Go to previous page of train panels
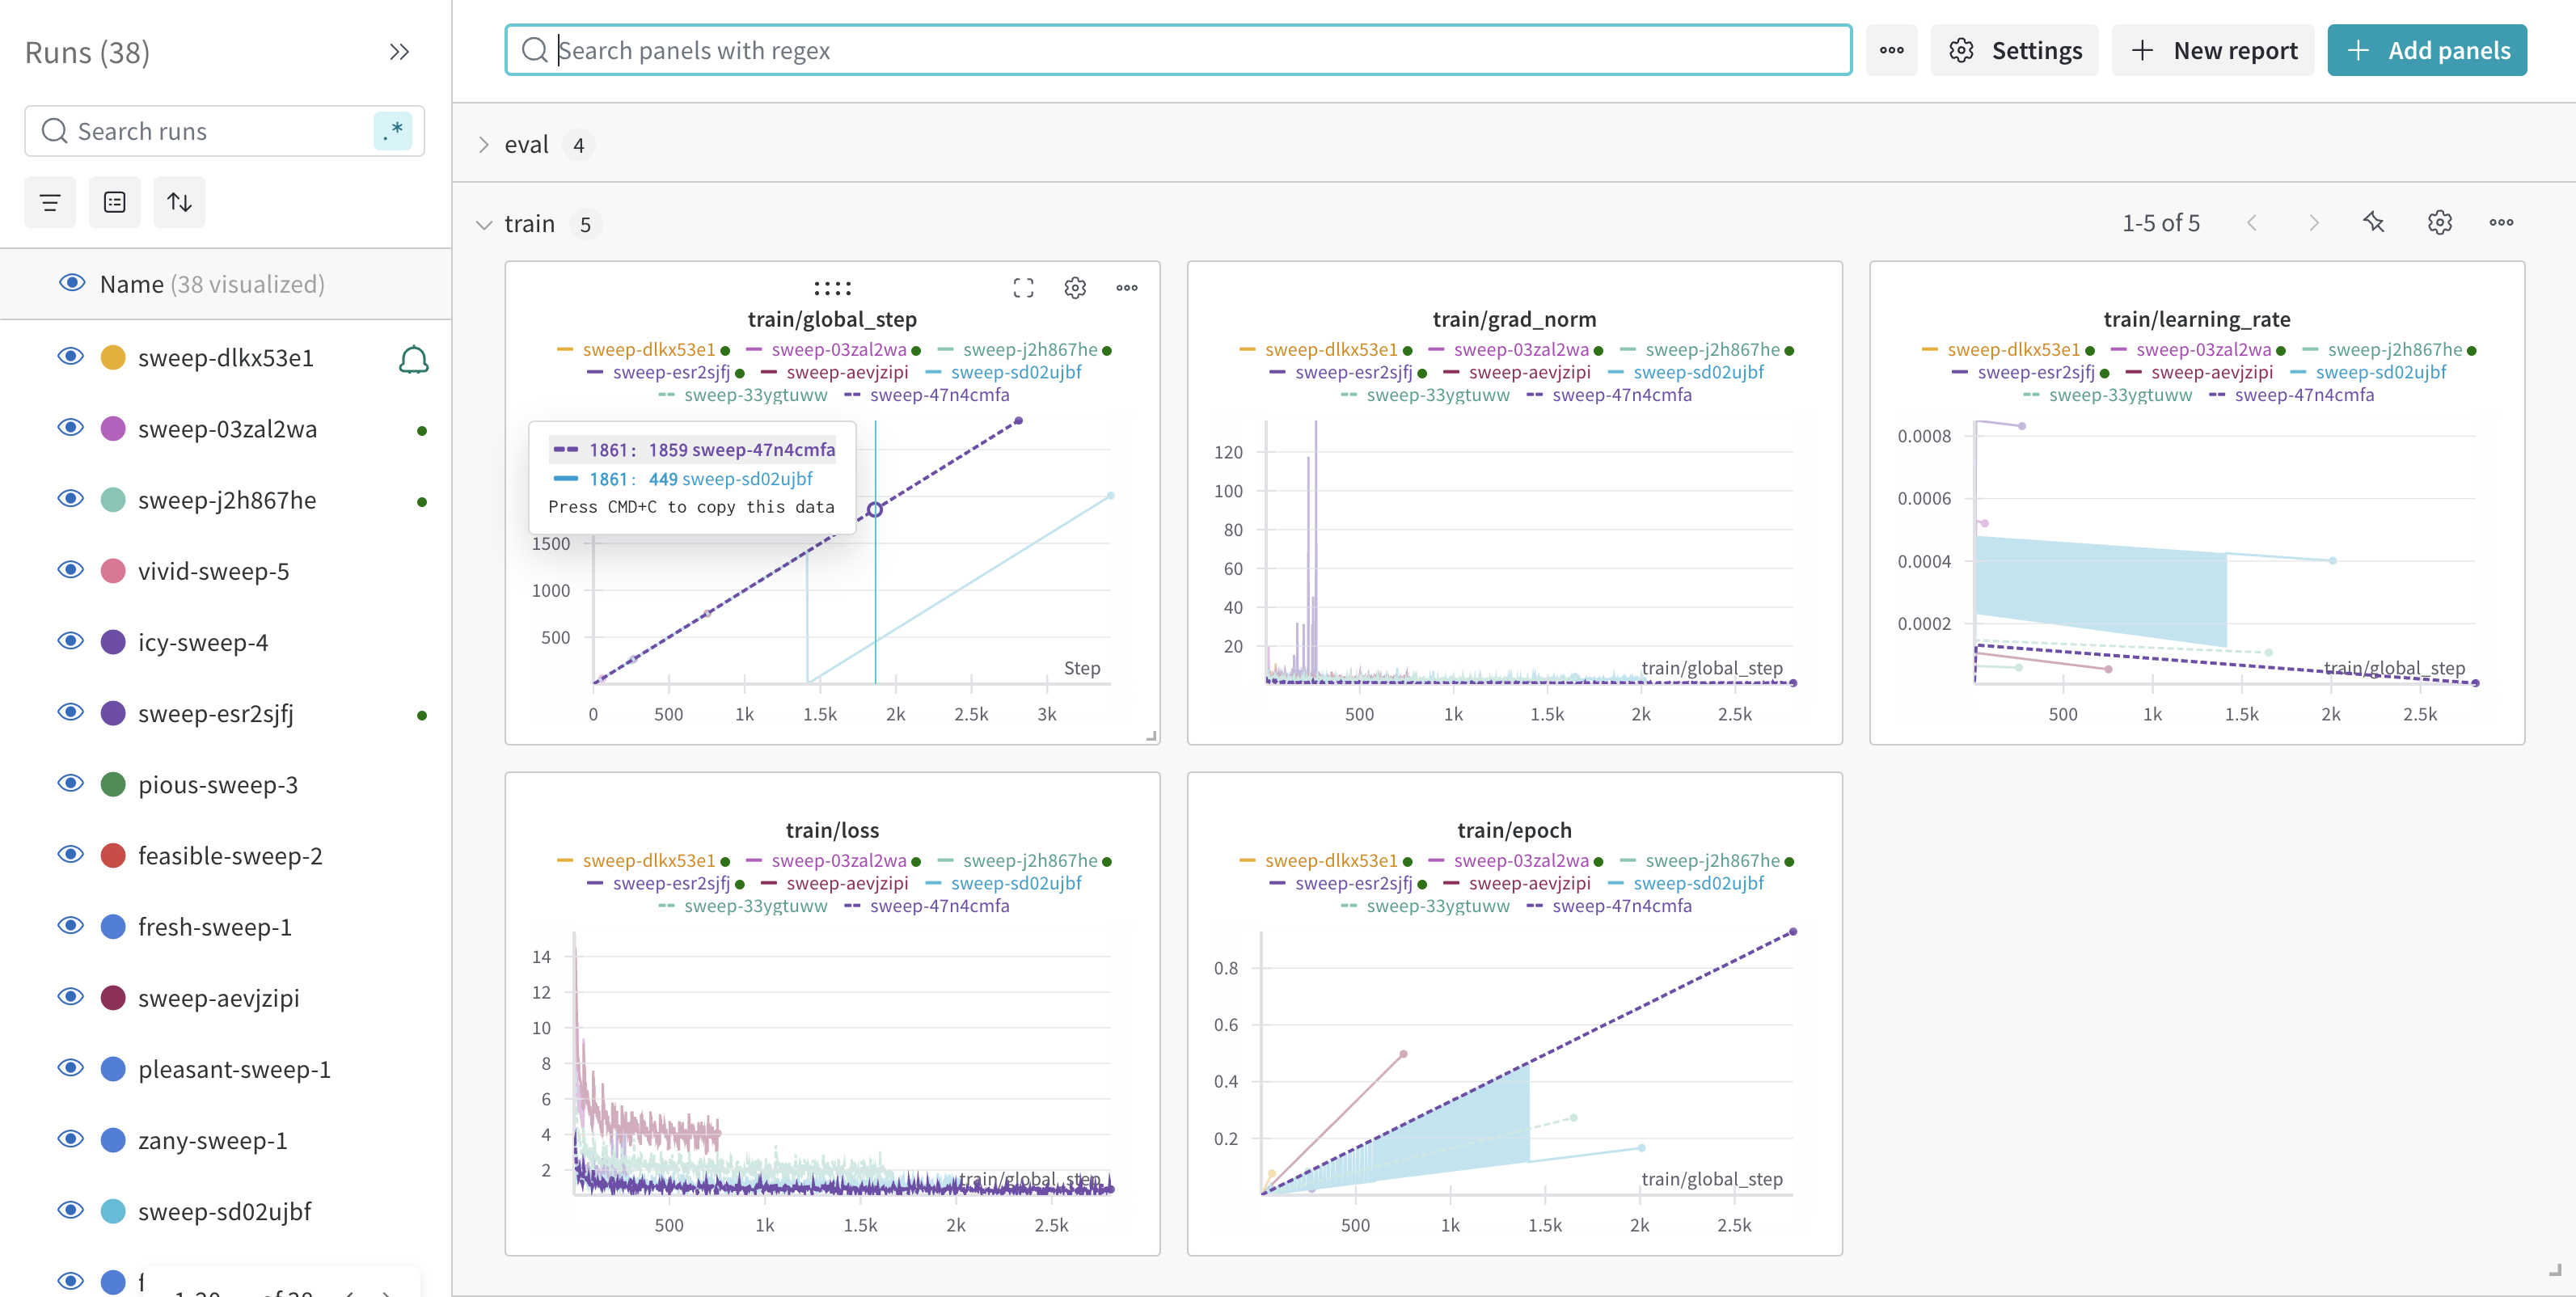This screenshot has width=2576, height=1297. click(x=2252, y=223)
